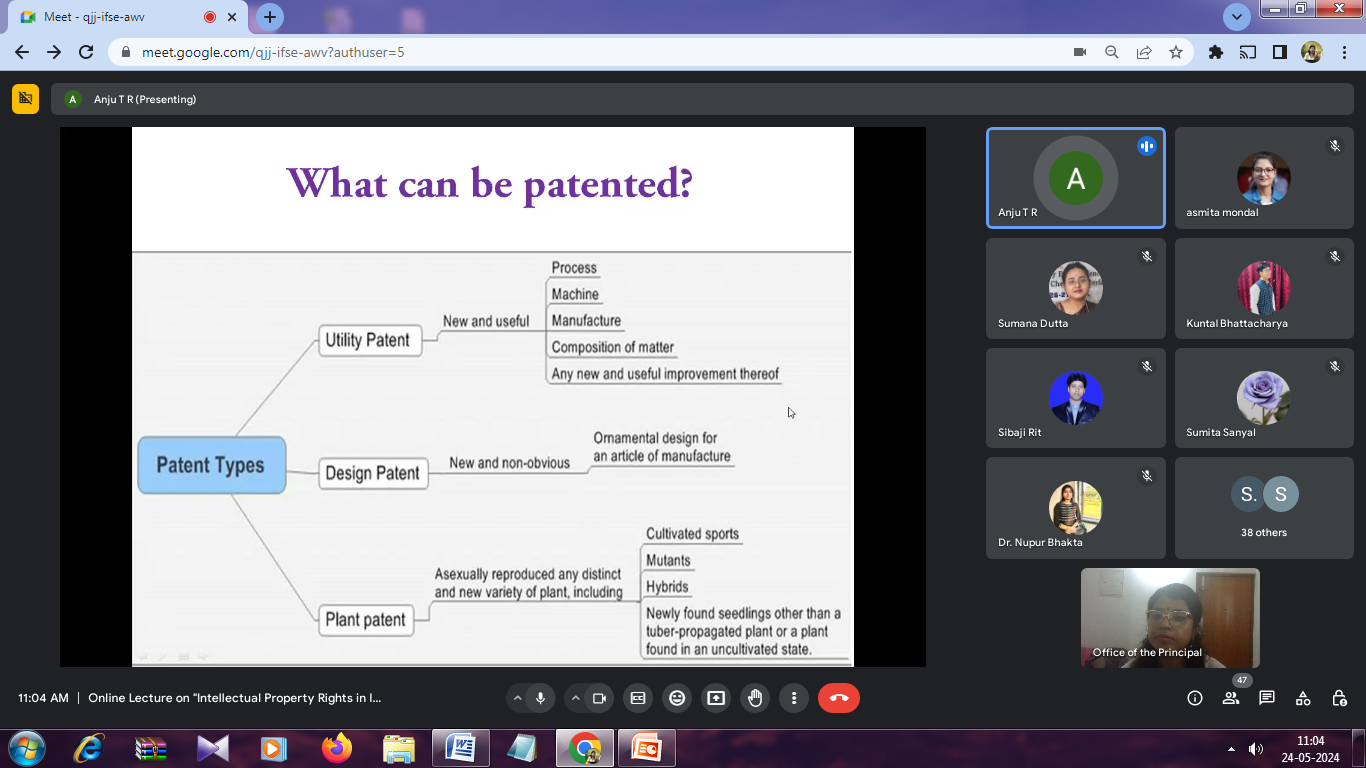The image size is (1366, 768).
Task: Click the Sumana Dutta participant tile
Action: 1075,288
